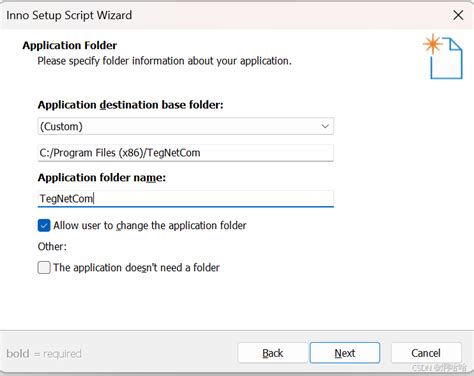Screen dimensions: 474x376
Task: Click the 'Other:' section label
Action: [52, 247]
